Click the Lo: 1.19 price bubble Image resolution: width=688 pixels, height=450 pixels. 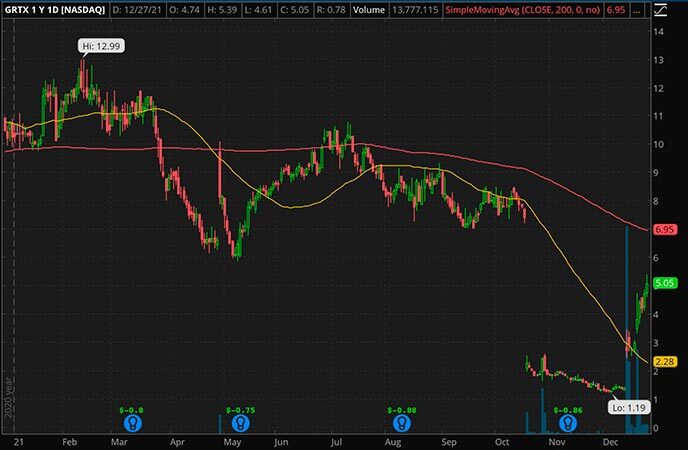pos(629,407)
